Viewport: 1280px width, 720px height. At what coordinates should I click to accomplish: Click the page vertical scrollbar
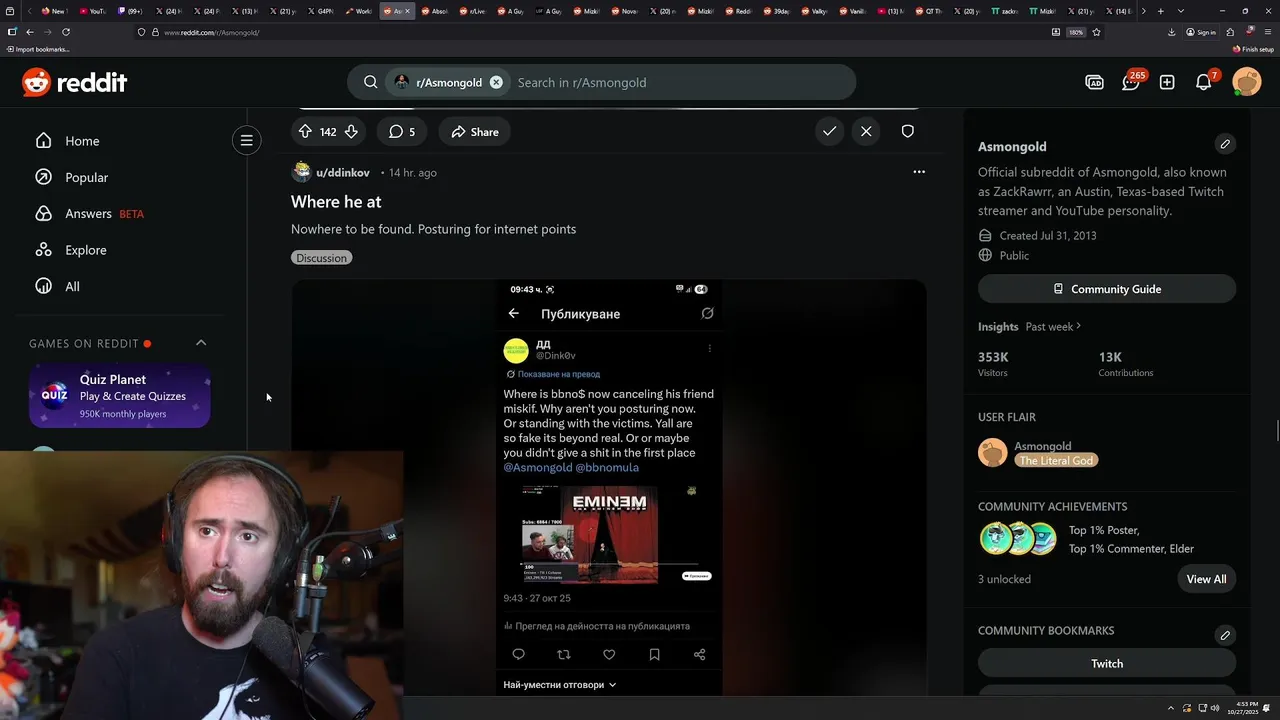point(1276,430)
